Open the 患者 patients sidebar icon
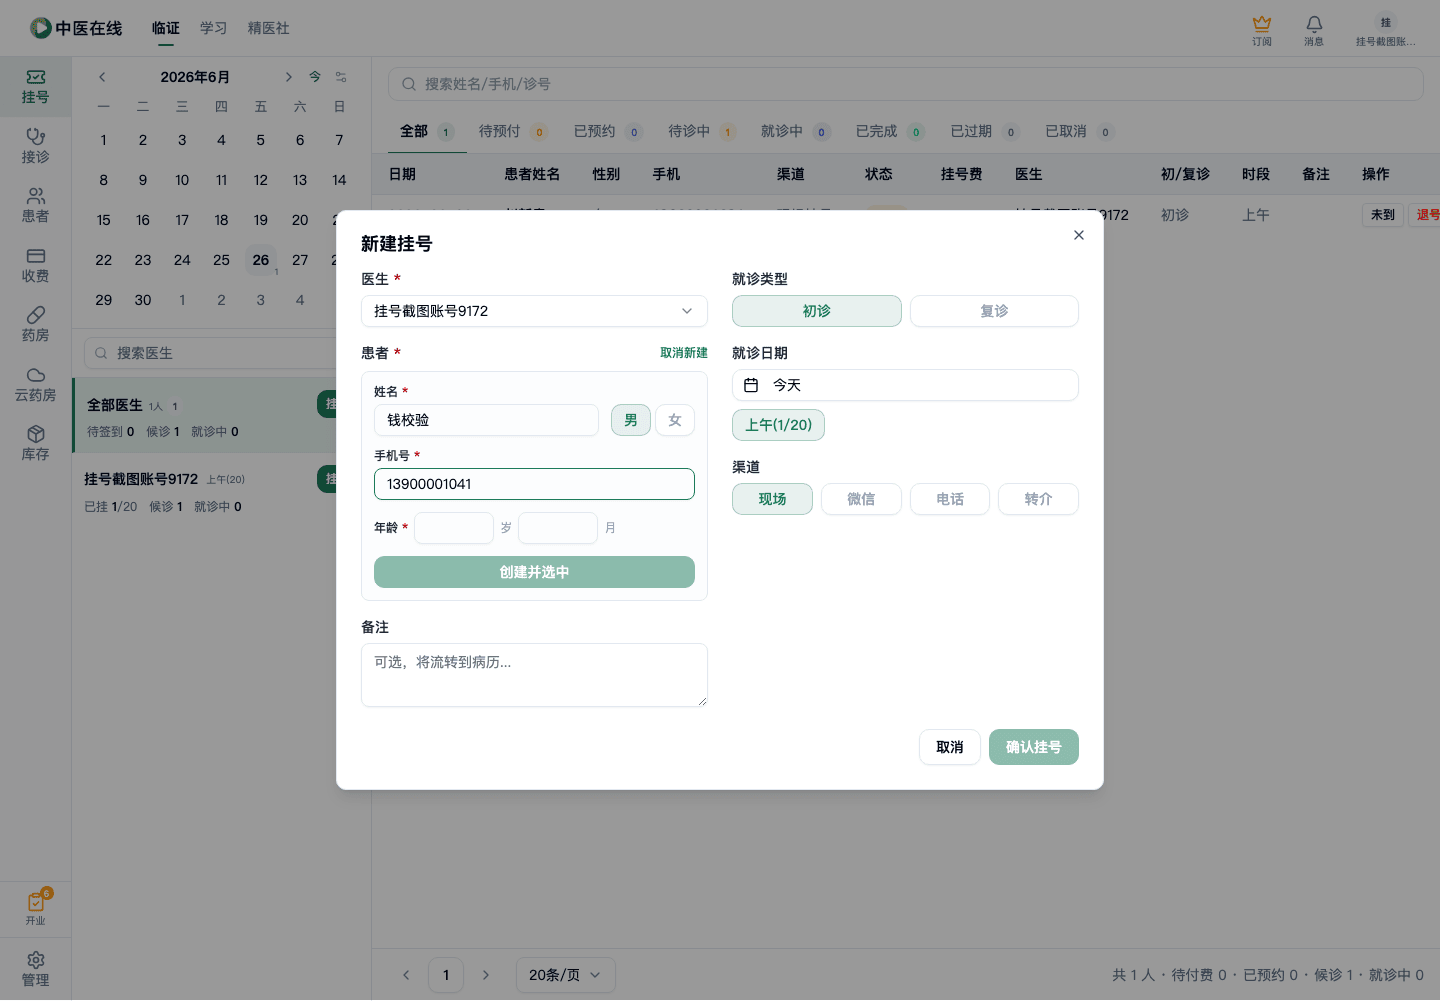This screenshot has width=1440, height=1001. [35, 206]
